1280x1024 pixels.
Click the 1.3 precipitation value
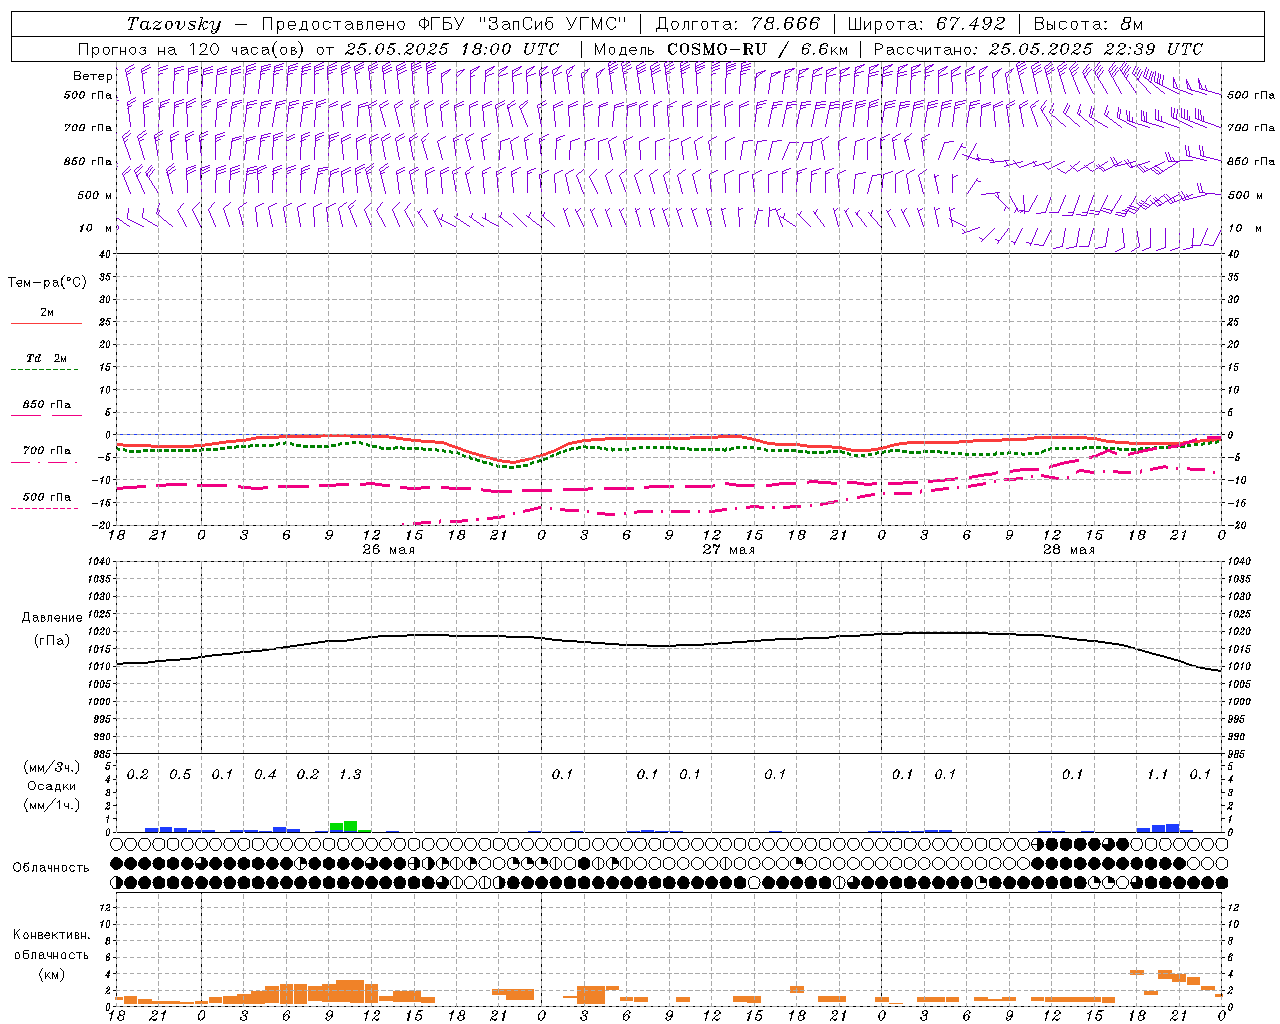point(350,774)
